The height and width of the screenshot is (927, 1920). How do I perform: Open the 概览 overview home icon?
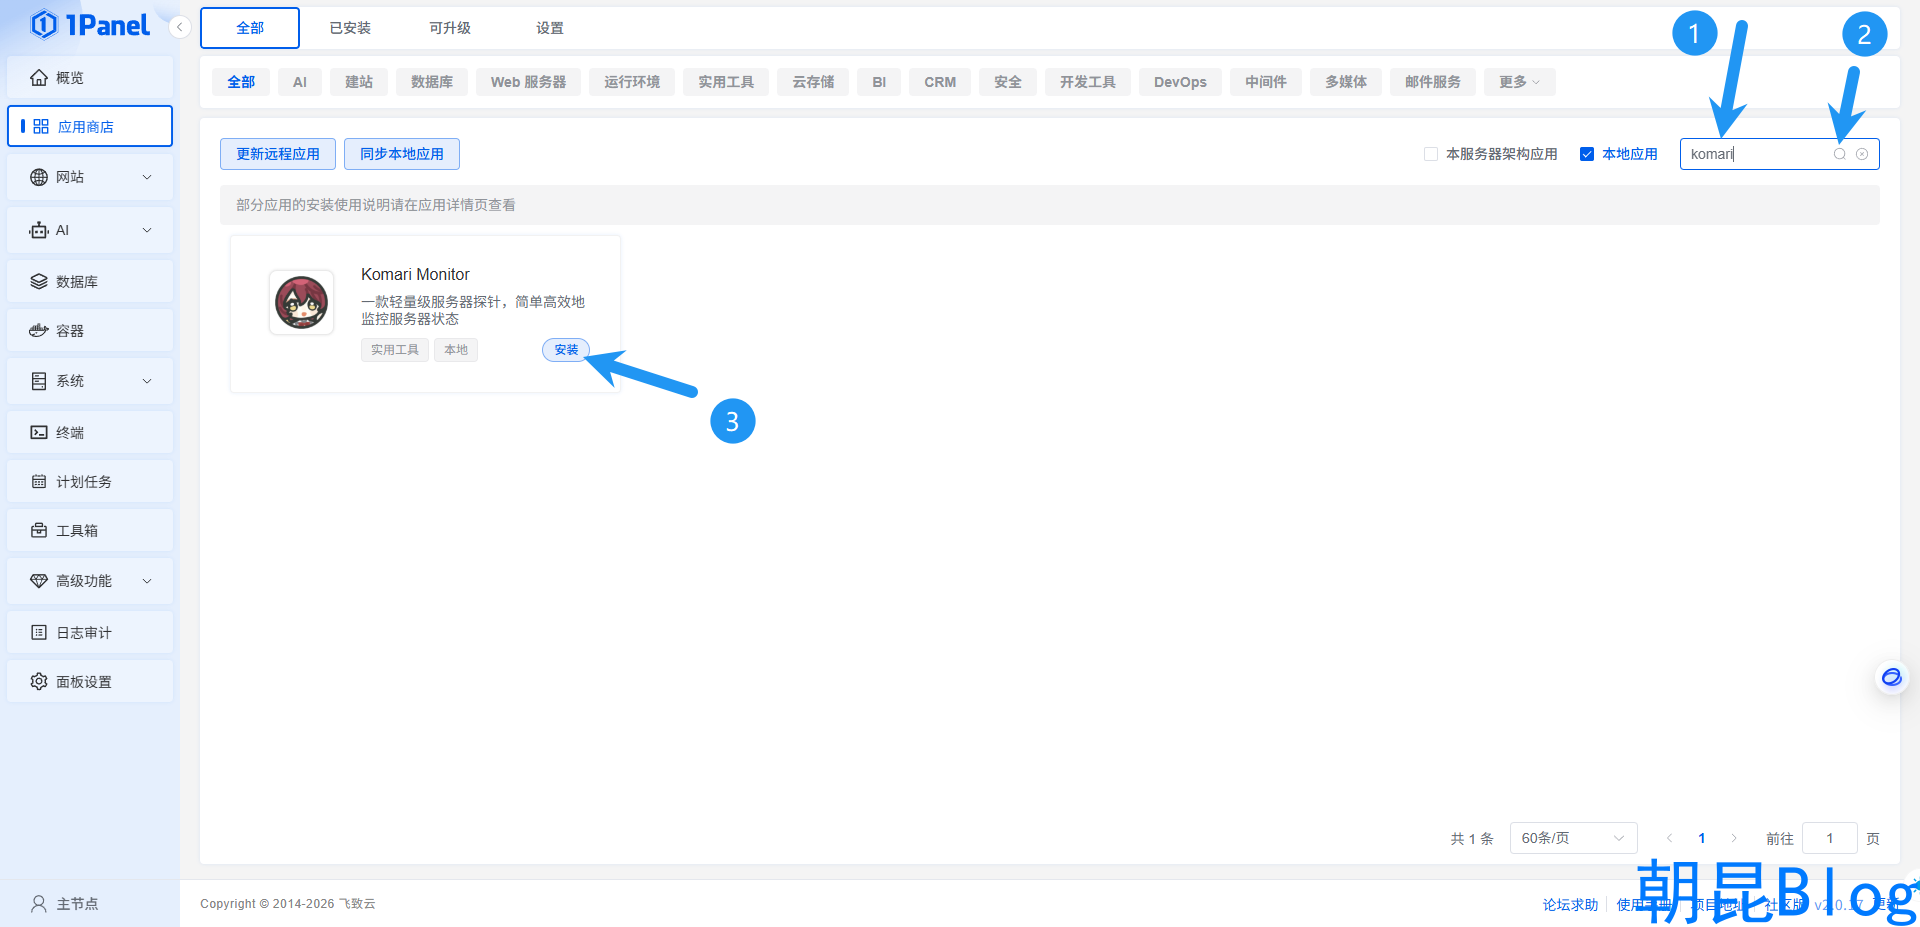39,77
